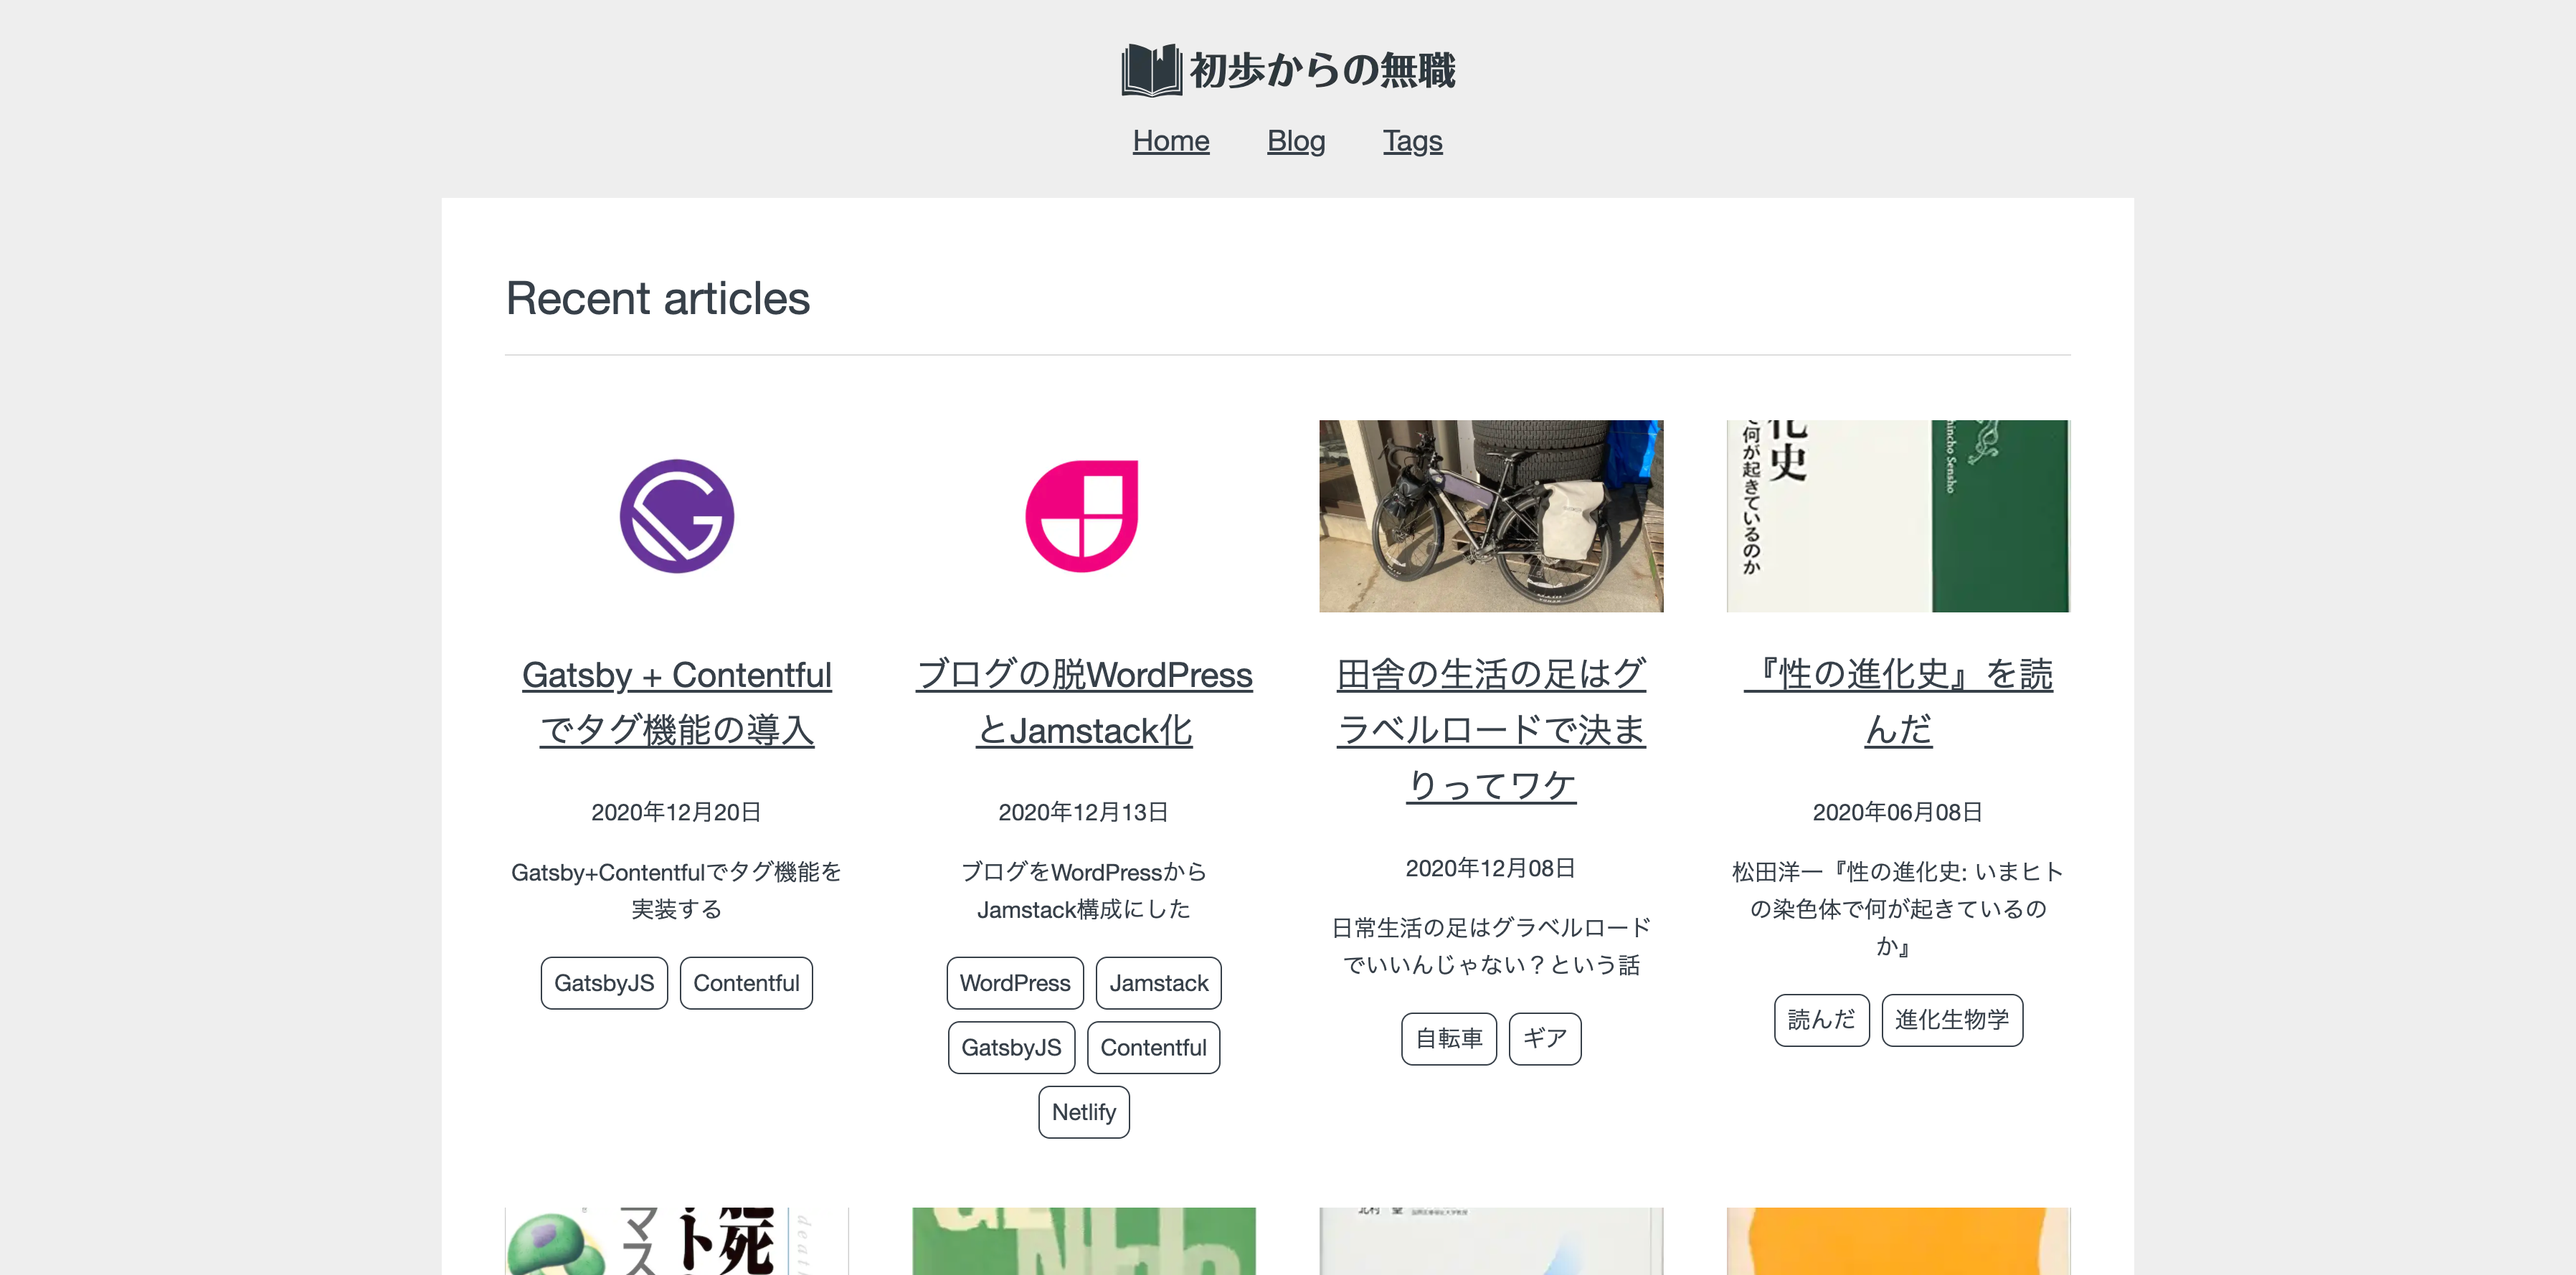Click the ギア tag

tap(1544, 1039)
